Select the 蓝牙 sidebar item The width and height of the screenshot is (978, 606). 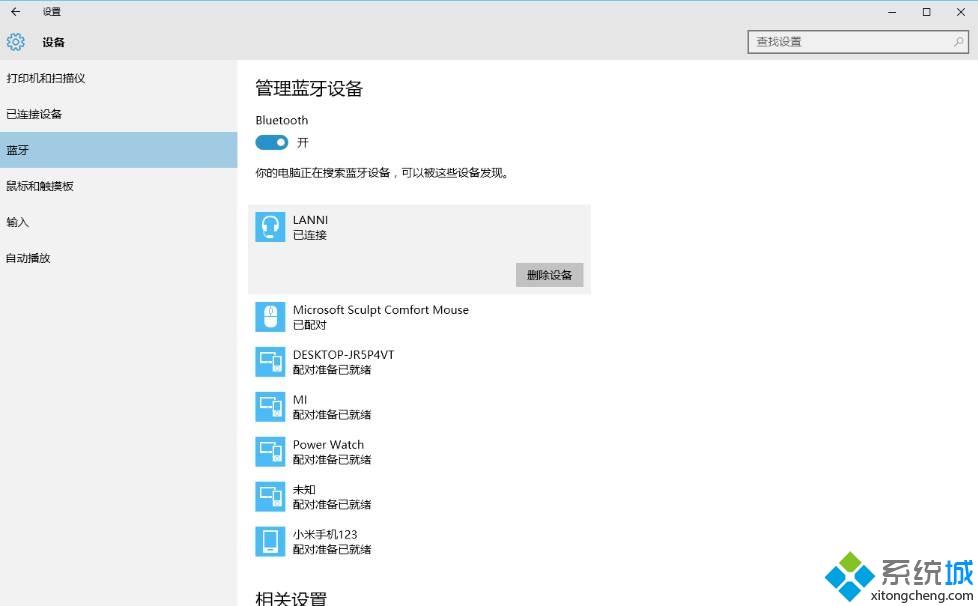(119, 150)
